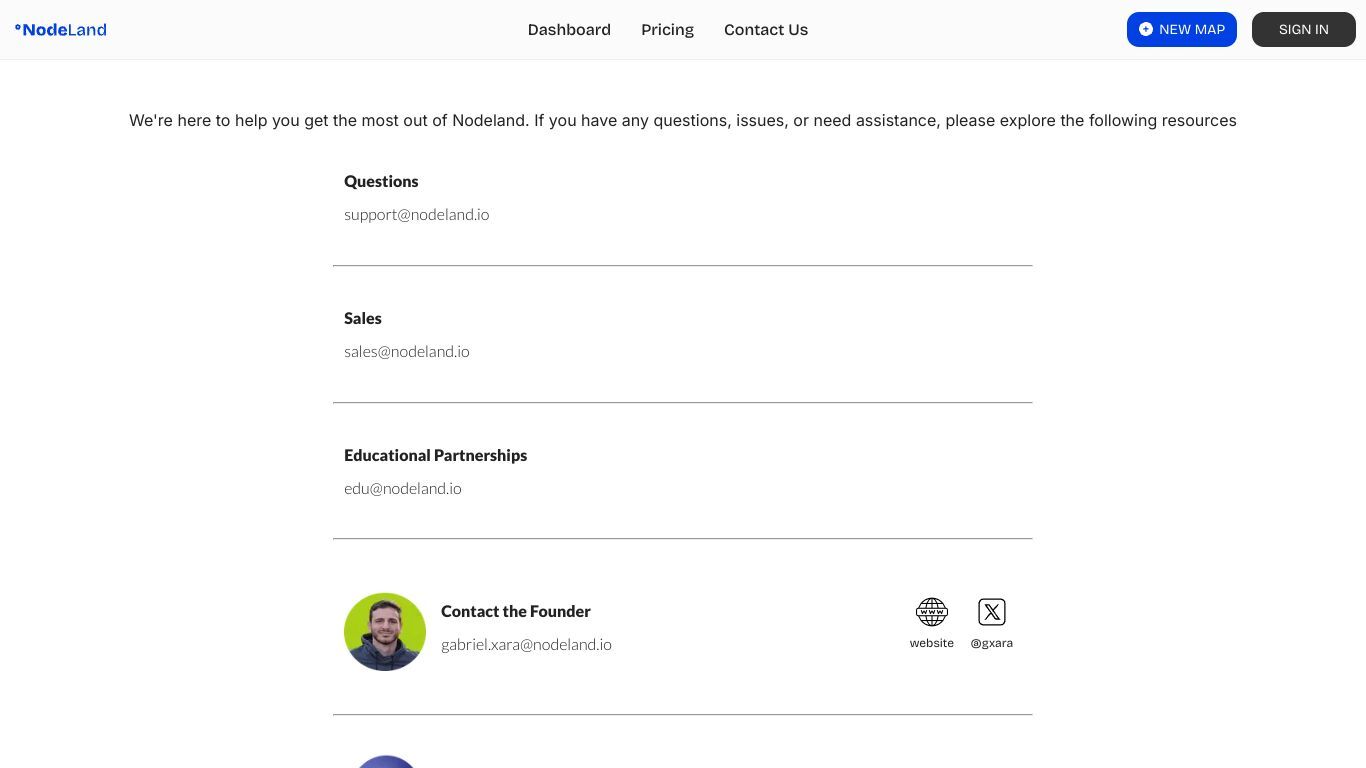Click the Contact the Founder heading

(516, 611)
